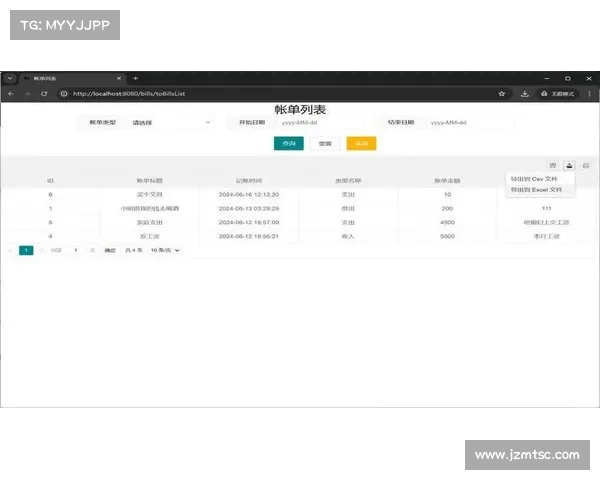Select cell 2024-06-16 12:12:20

[249, 194]
